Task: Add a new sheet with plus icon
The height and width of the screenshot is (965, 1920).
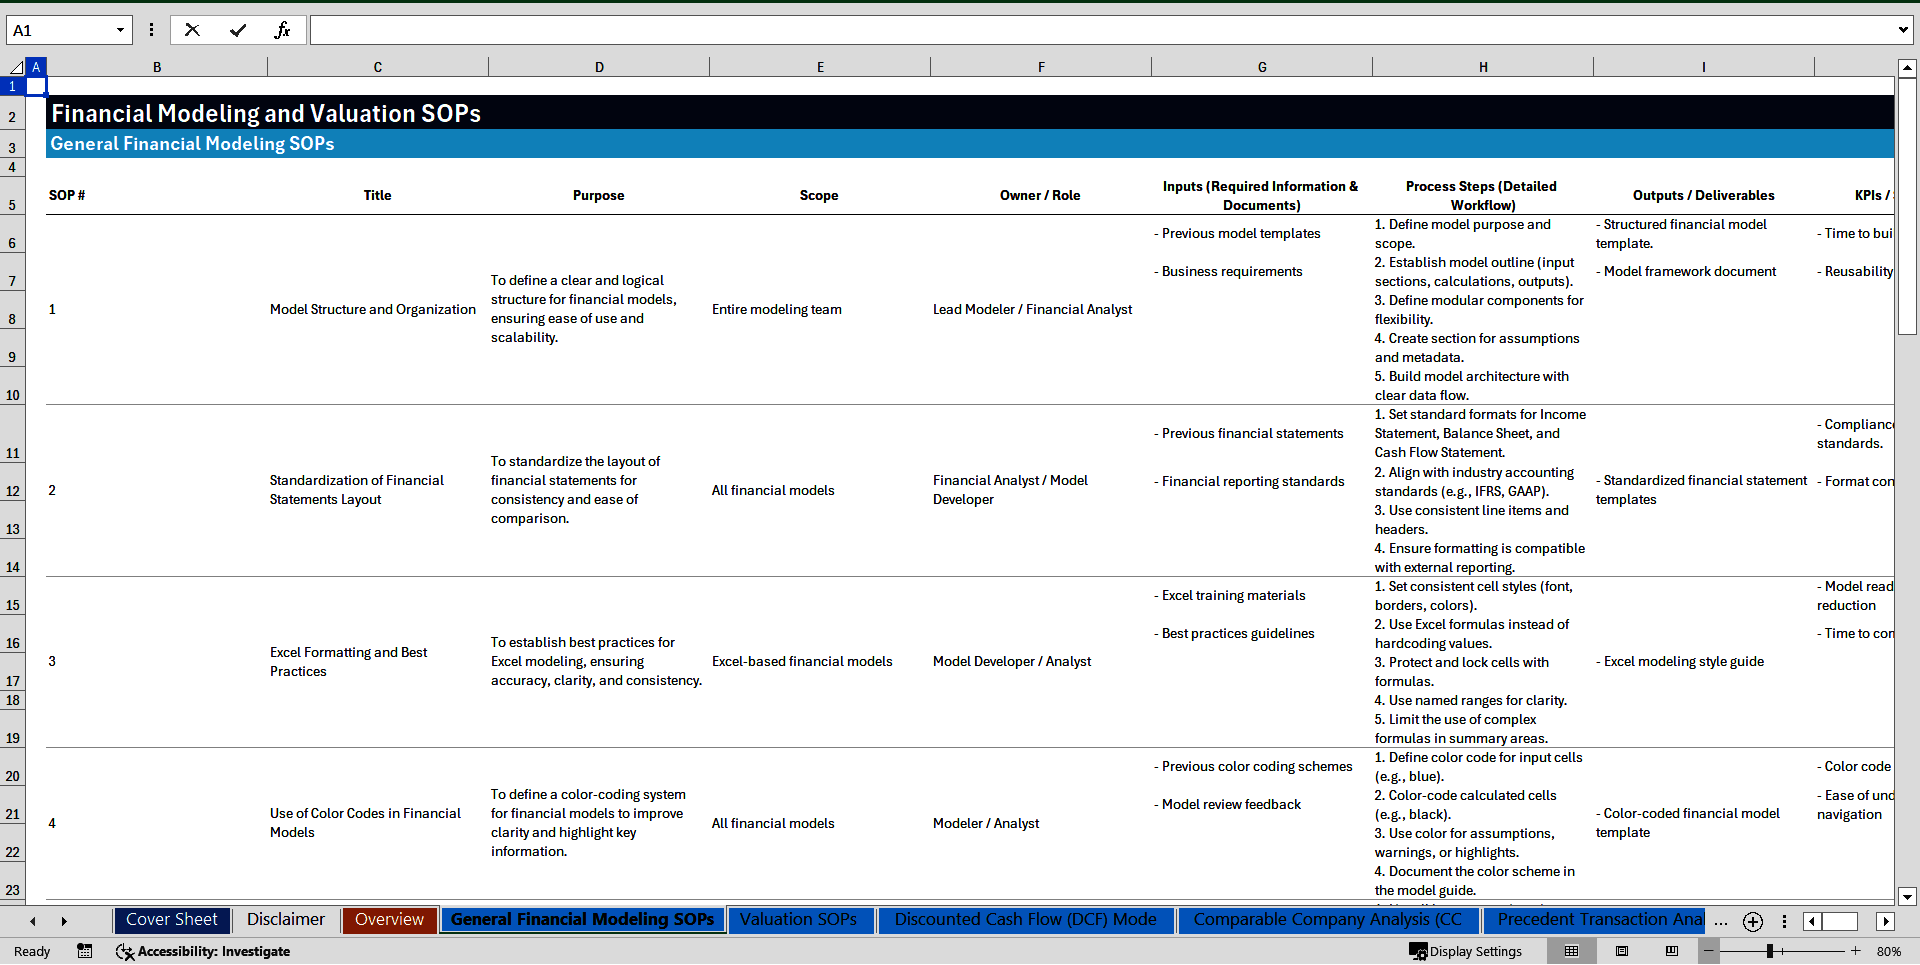Action: pyautogui.click(x=1752, y=921)
